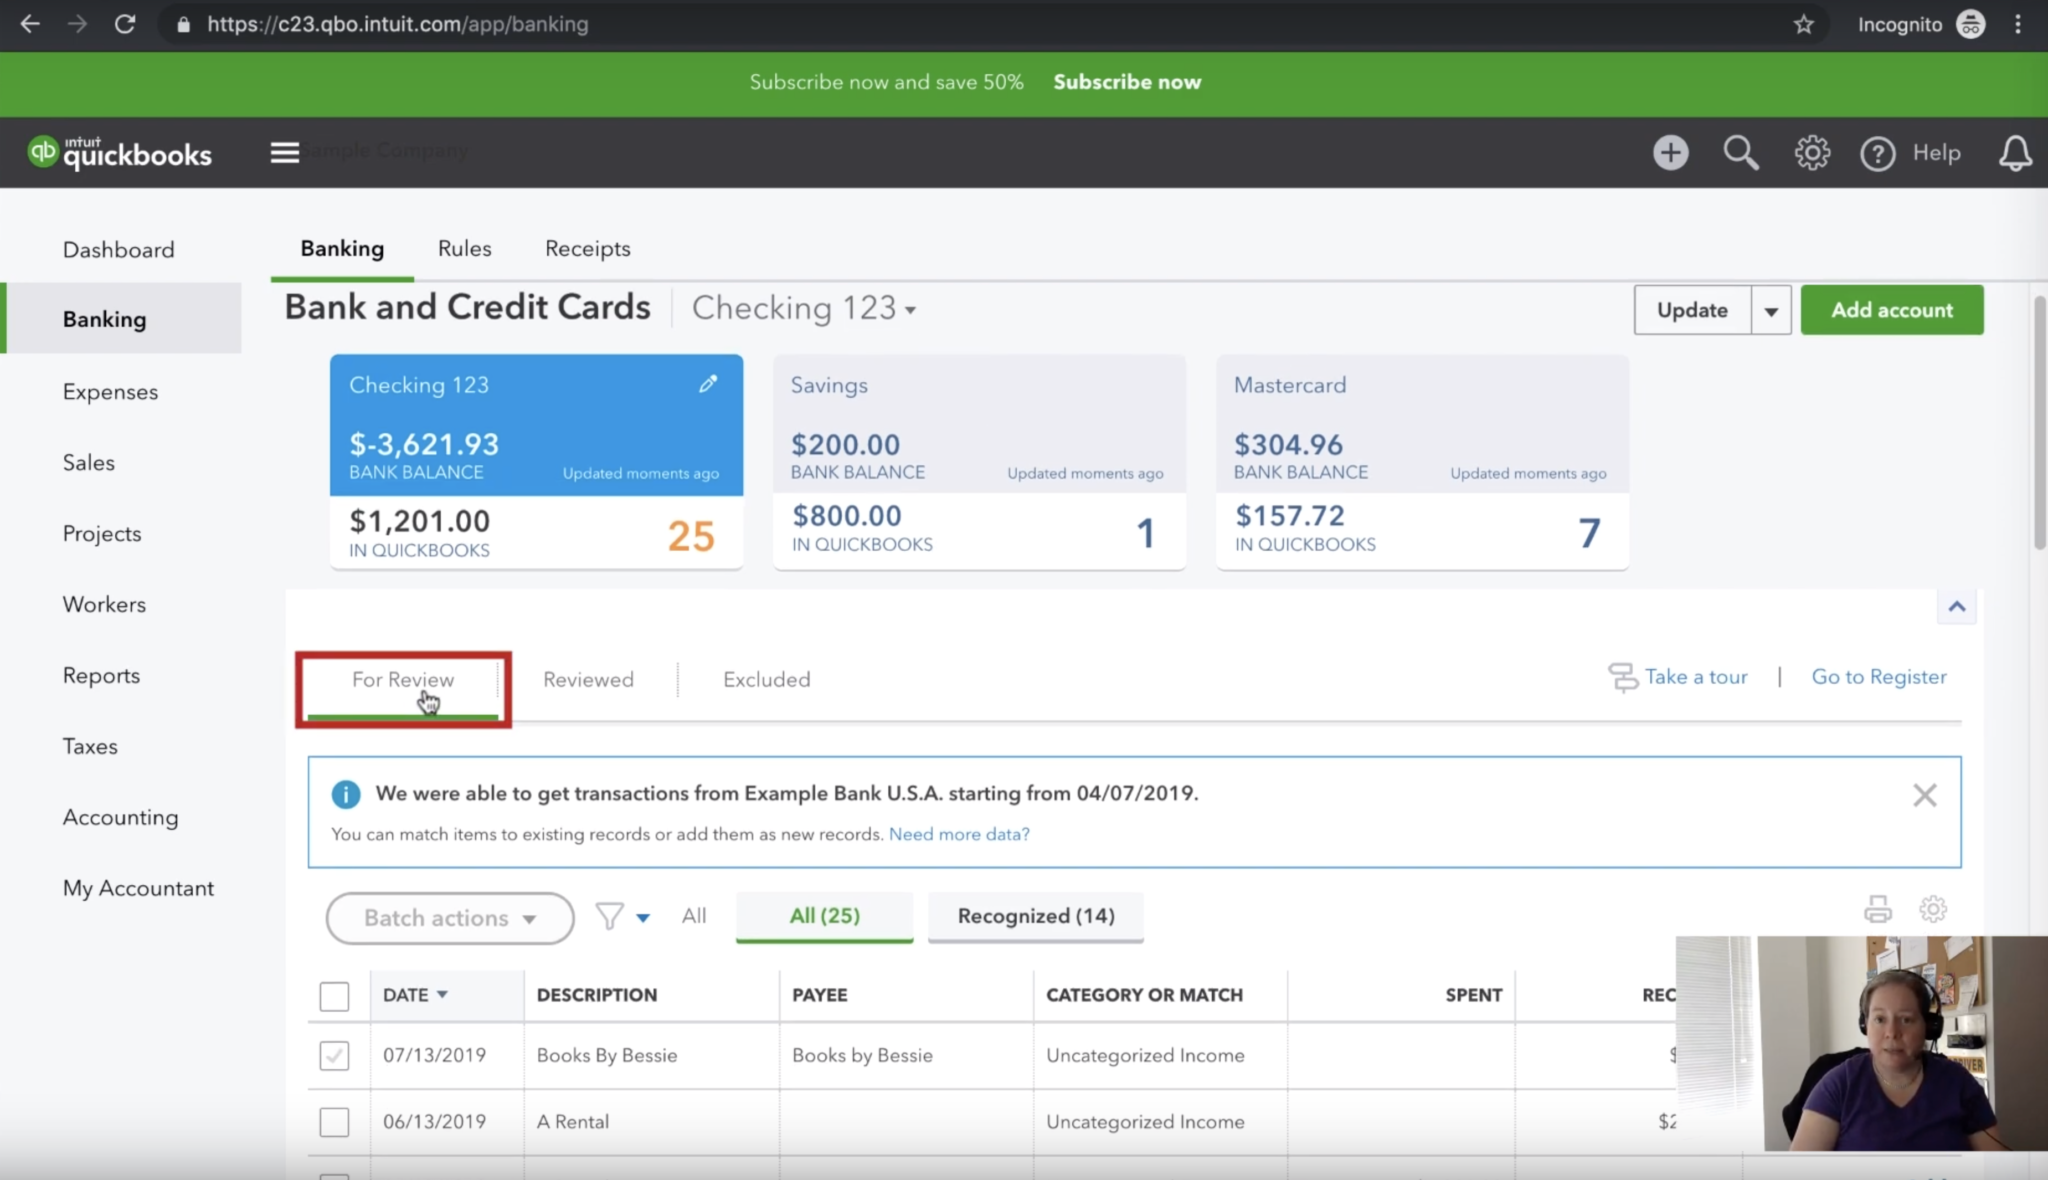
Task: Bookmark page with the star icon
Action: (1803, 24)
